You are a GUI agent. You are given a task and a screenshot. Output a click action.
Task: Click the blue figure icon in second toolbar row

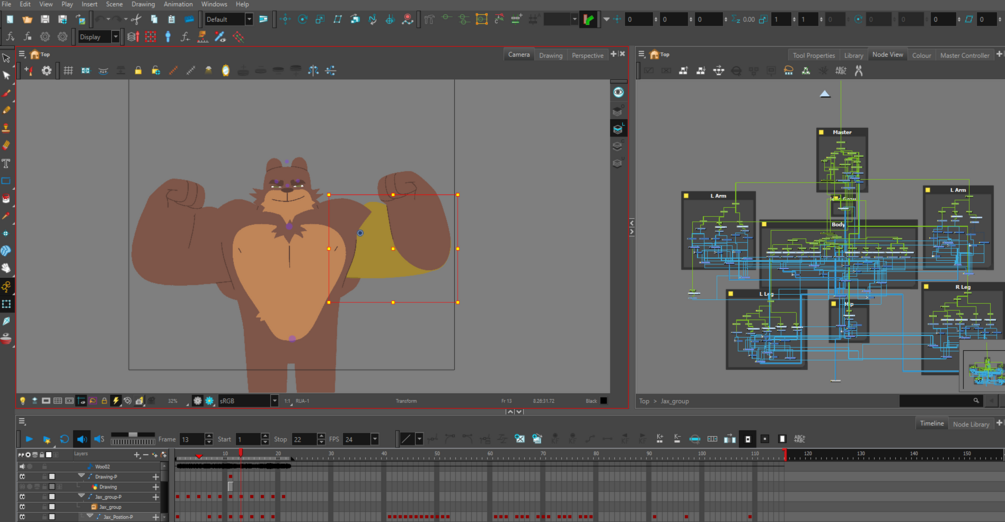pos(168,37)
